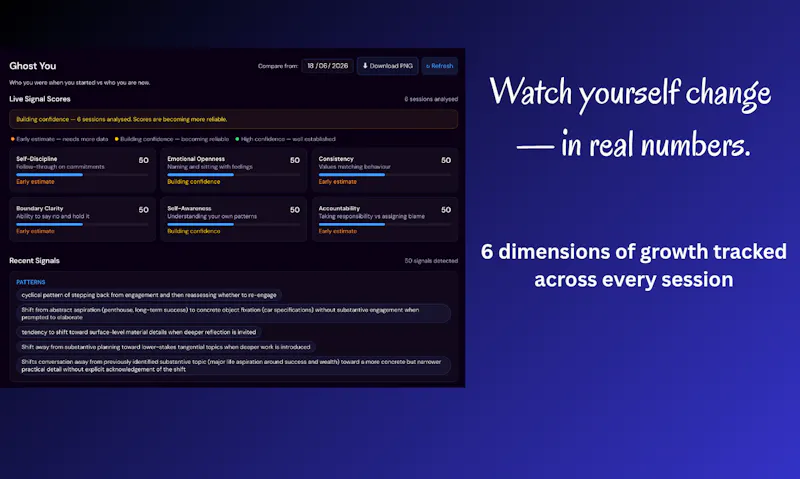This screenshot has width=800, height=479.
Task: Click the Accountability progress bar
Action: [385, 224]
